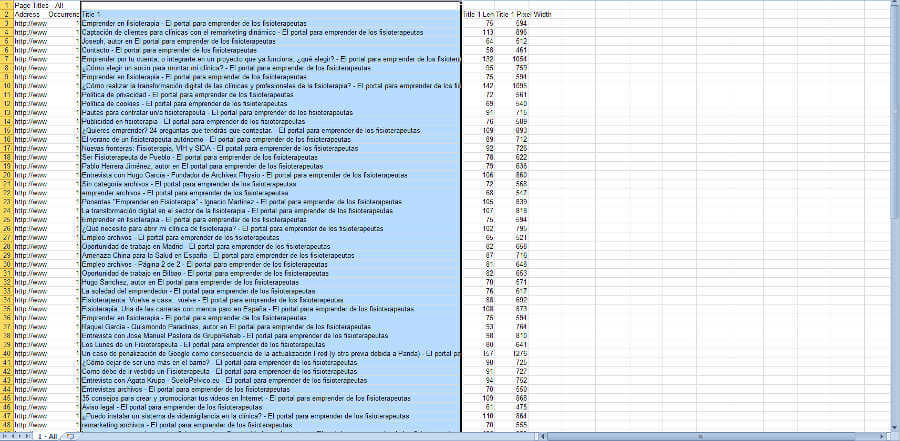The width and height of the screenshot is (900, 441).
Task: Click the vertical scrollbar thumb
Action: pyautogui.click(x=896, y=113)
